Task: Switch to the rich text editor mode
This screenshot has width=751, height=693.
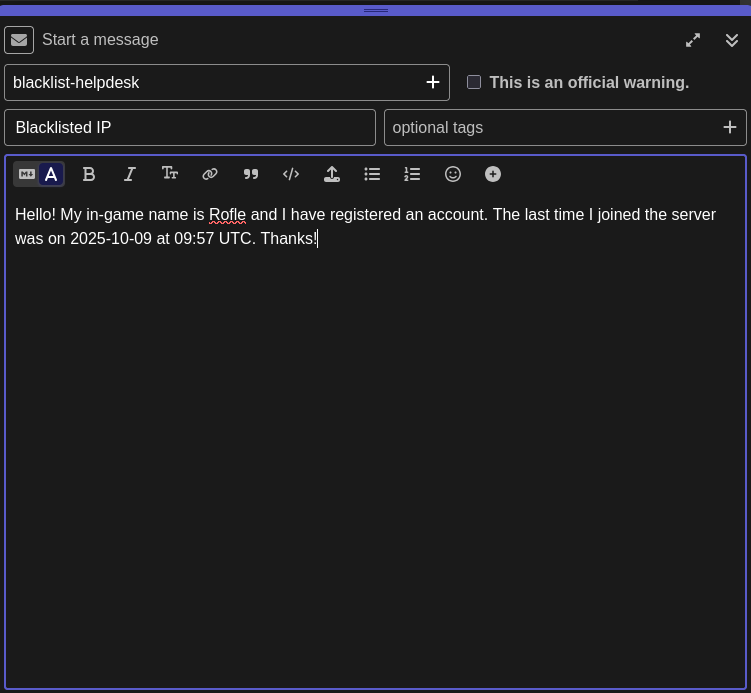Action: point(51,174)
